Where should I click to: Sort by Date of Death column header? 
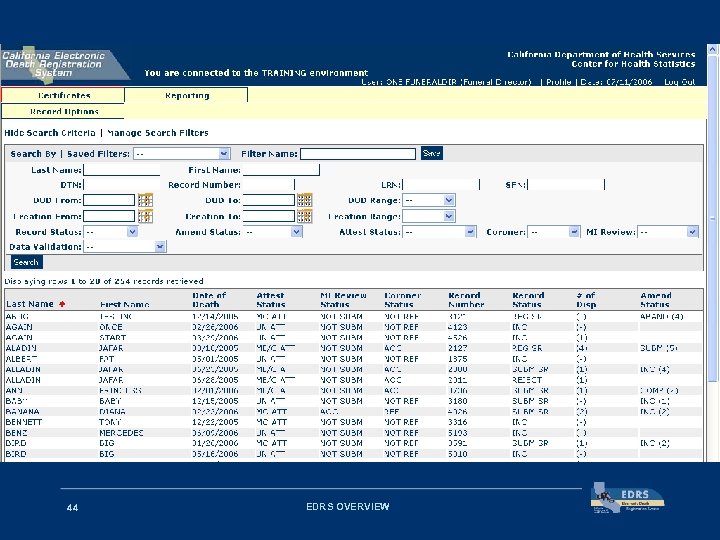coord(209,300)
